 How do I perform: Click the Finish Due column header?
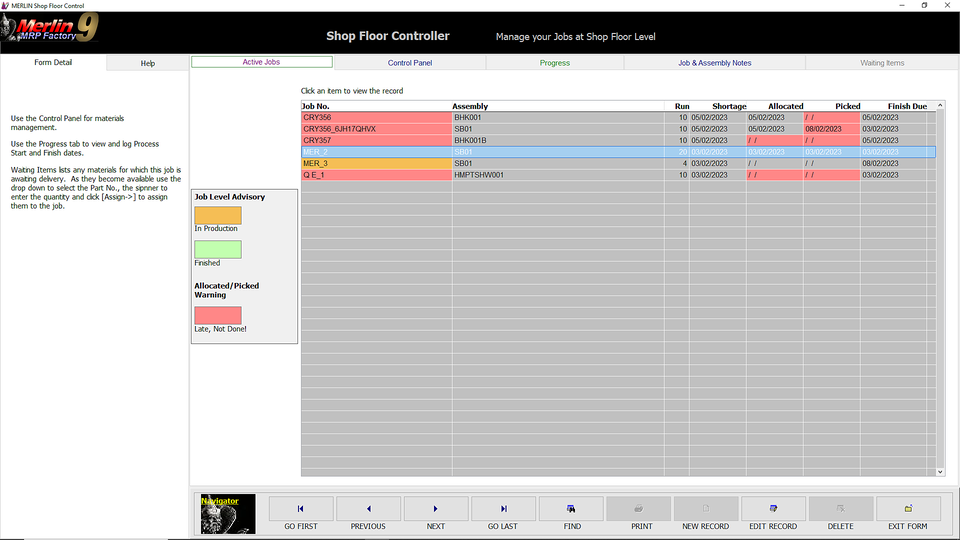point(906,106)
